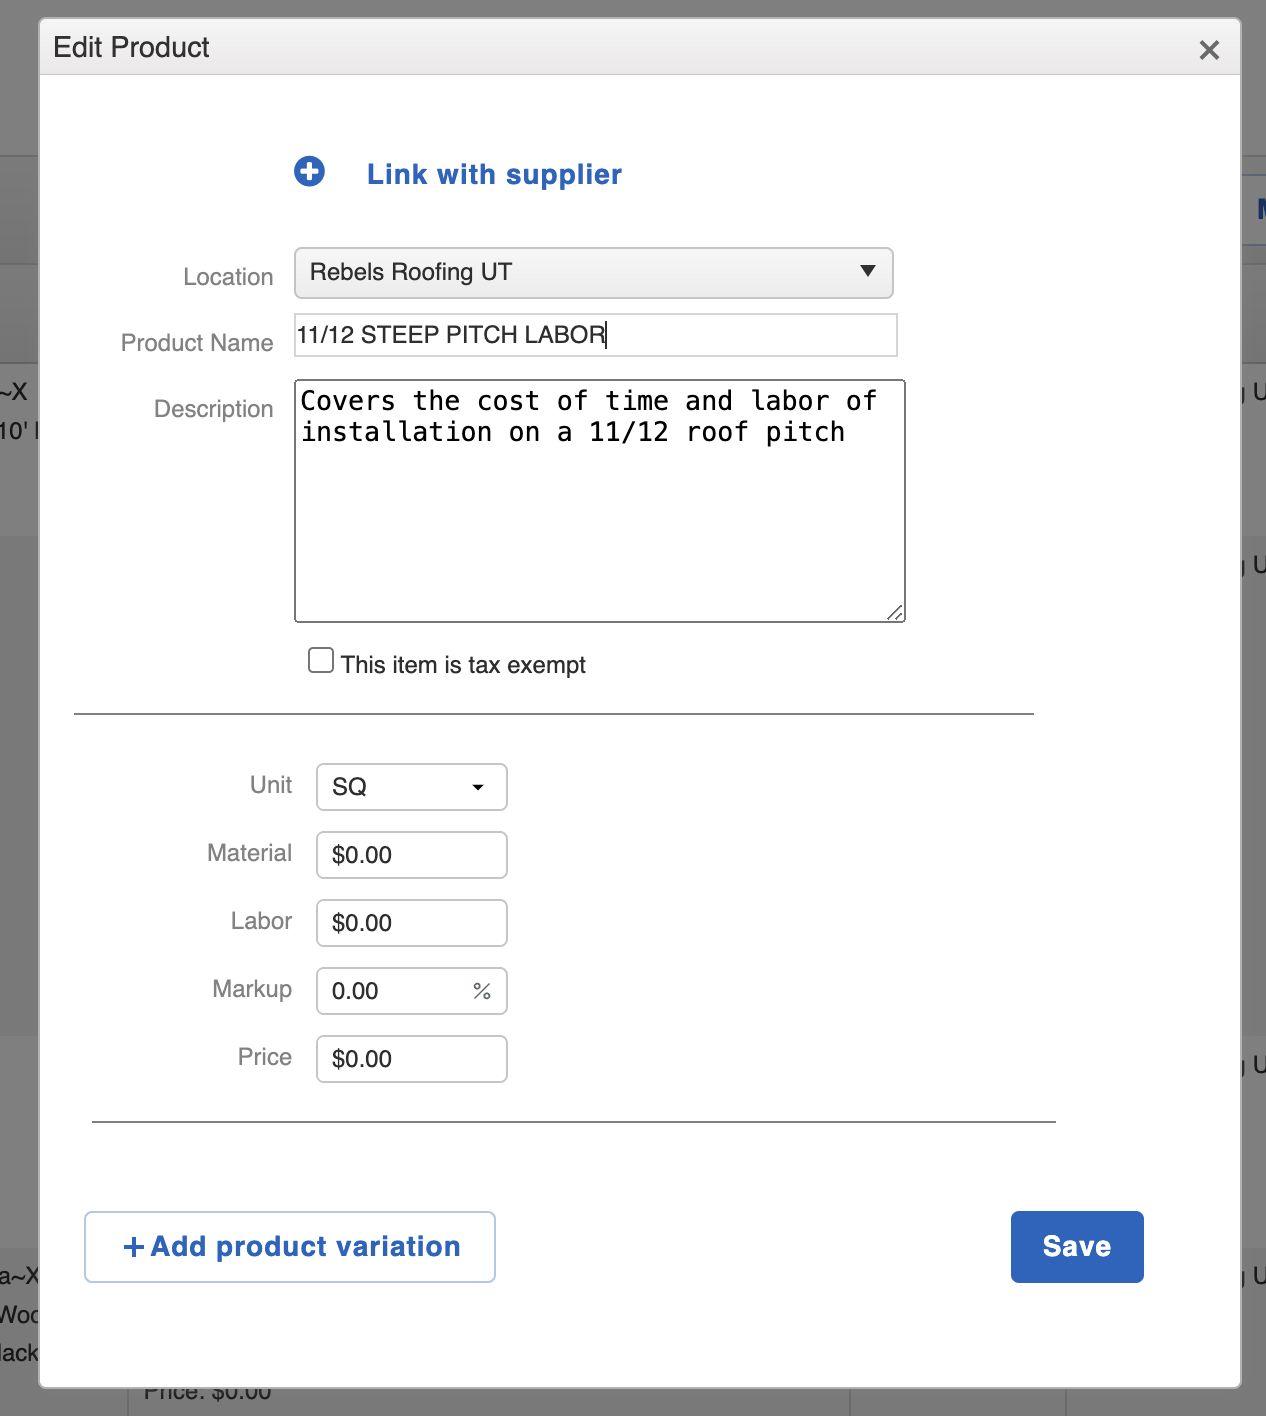The width and height of the screenshot is (1266, 1416).
Task: Click the Material cost field
Action: (411, 855)
